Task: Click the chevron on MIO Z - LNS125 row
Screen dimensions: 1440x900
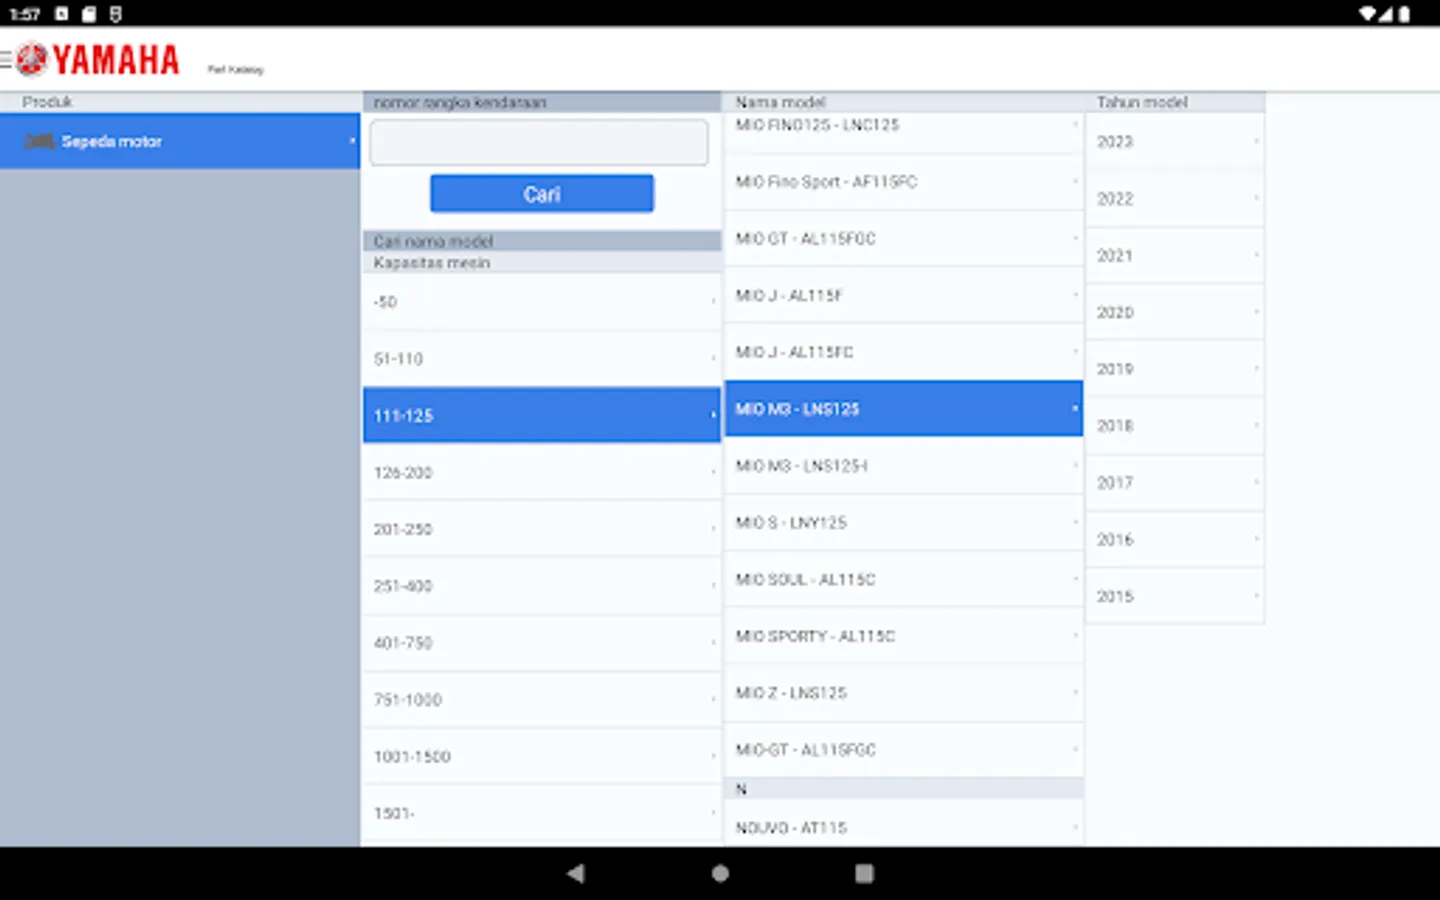Action: (1075, 692)
